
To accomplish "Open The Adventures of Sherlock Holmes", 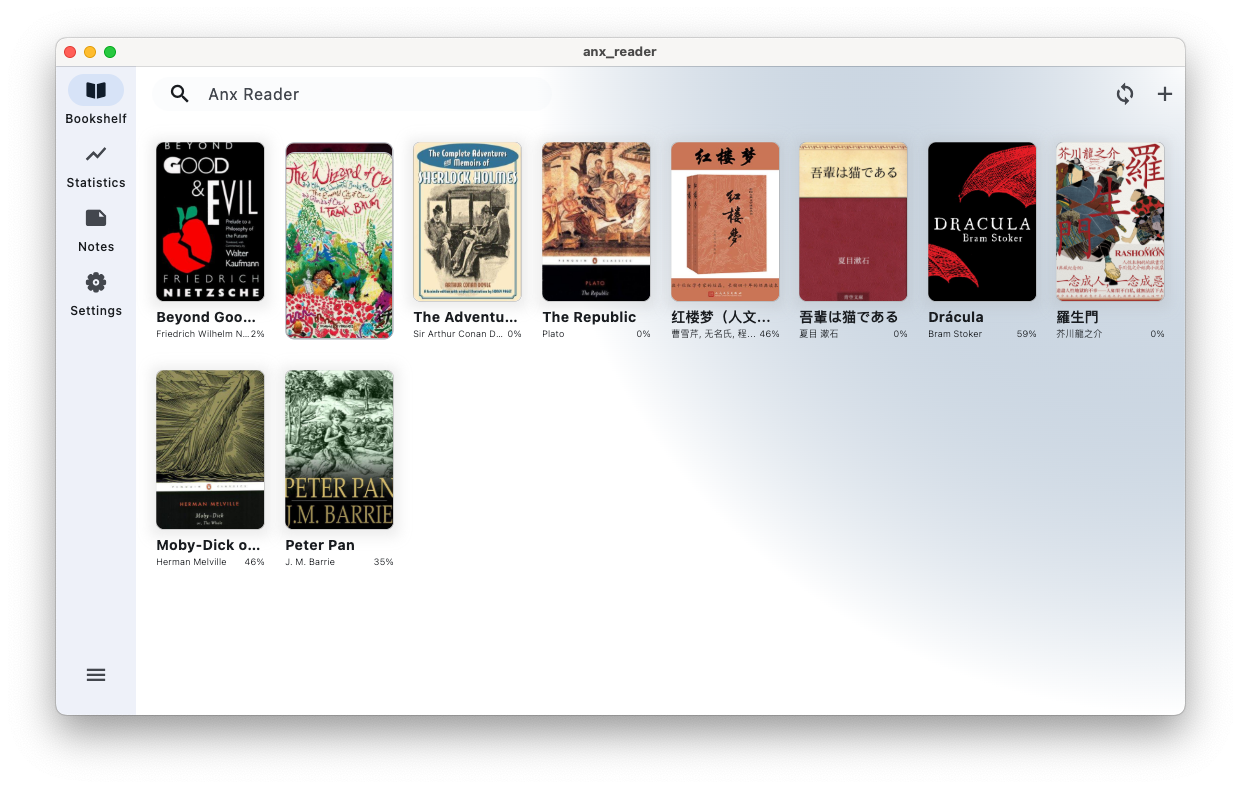I will point(467,221).
